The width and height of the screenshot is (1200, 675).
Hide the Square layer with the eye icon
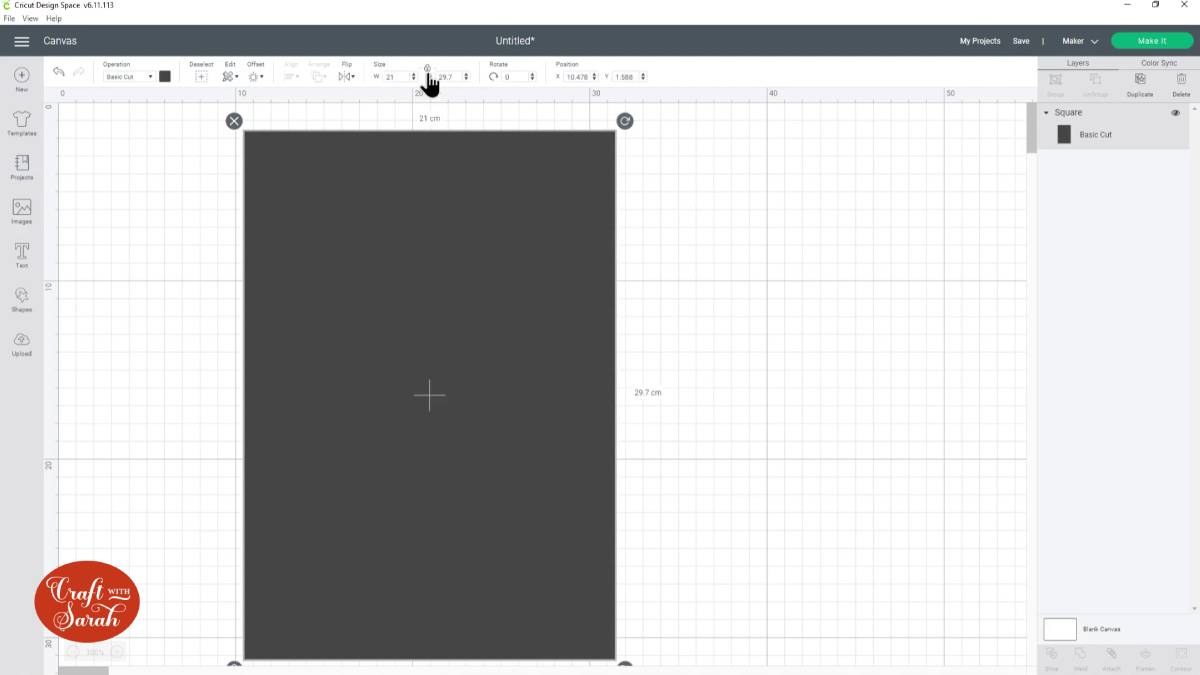pyautogui.click(x=1175, y=113)
